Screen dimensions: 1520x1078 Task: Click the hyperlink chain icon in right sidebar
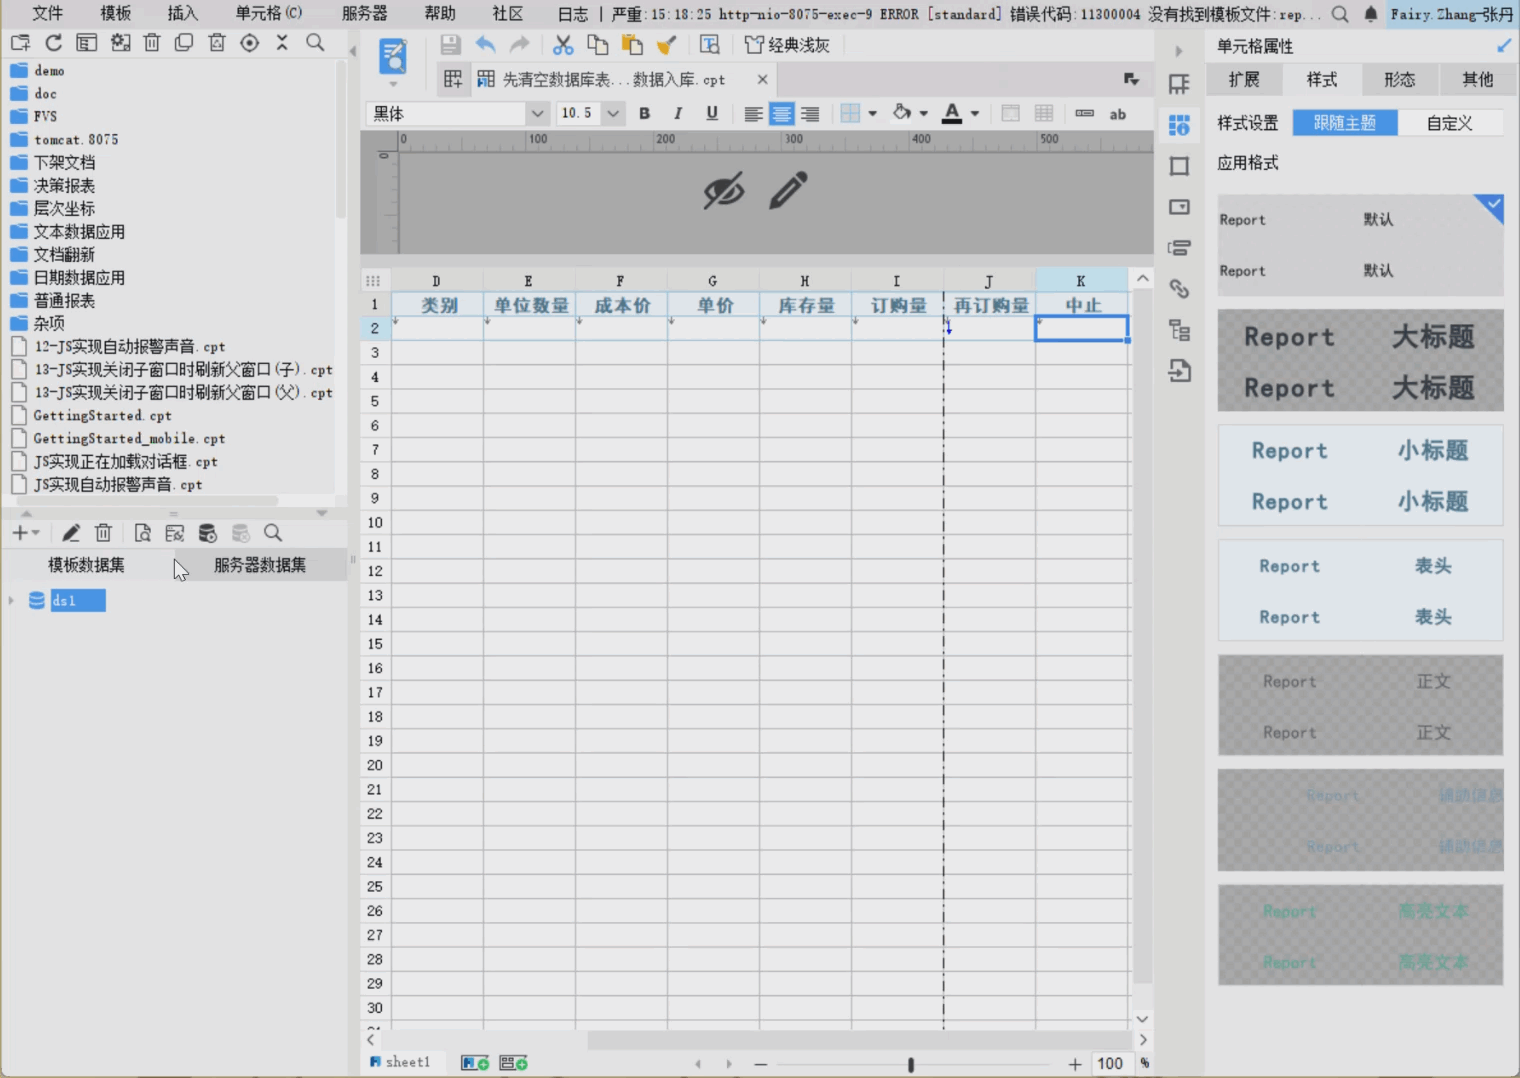(x=1180, y=289)
